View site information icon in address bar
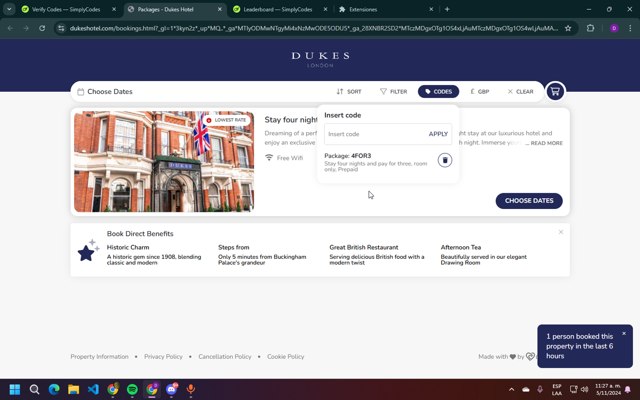The width and height of the screenshot is (640, 400). point(61,28)
